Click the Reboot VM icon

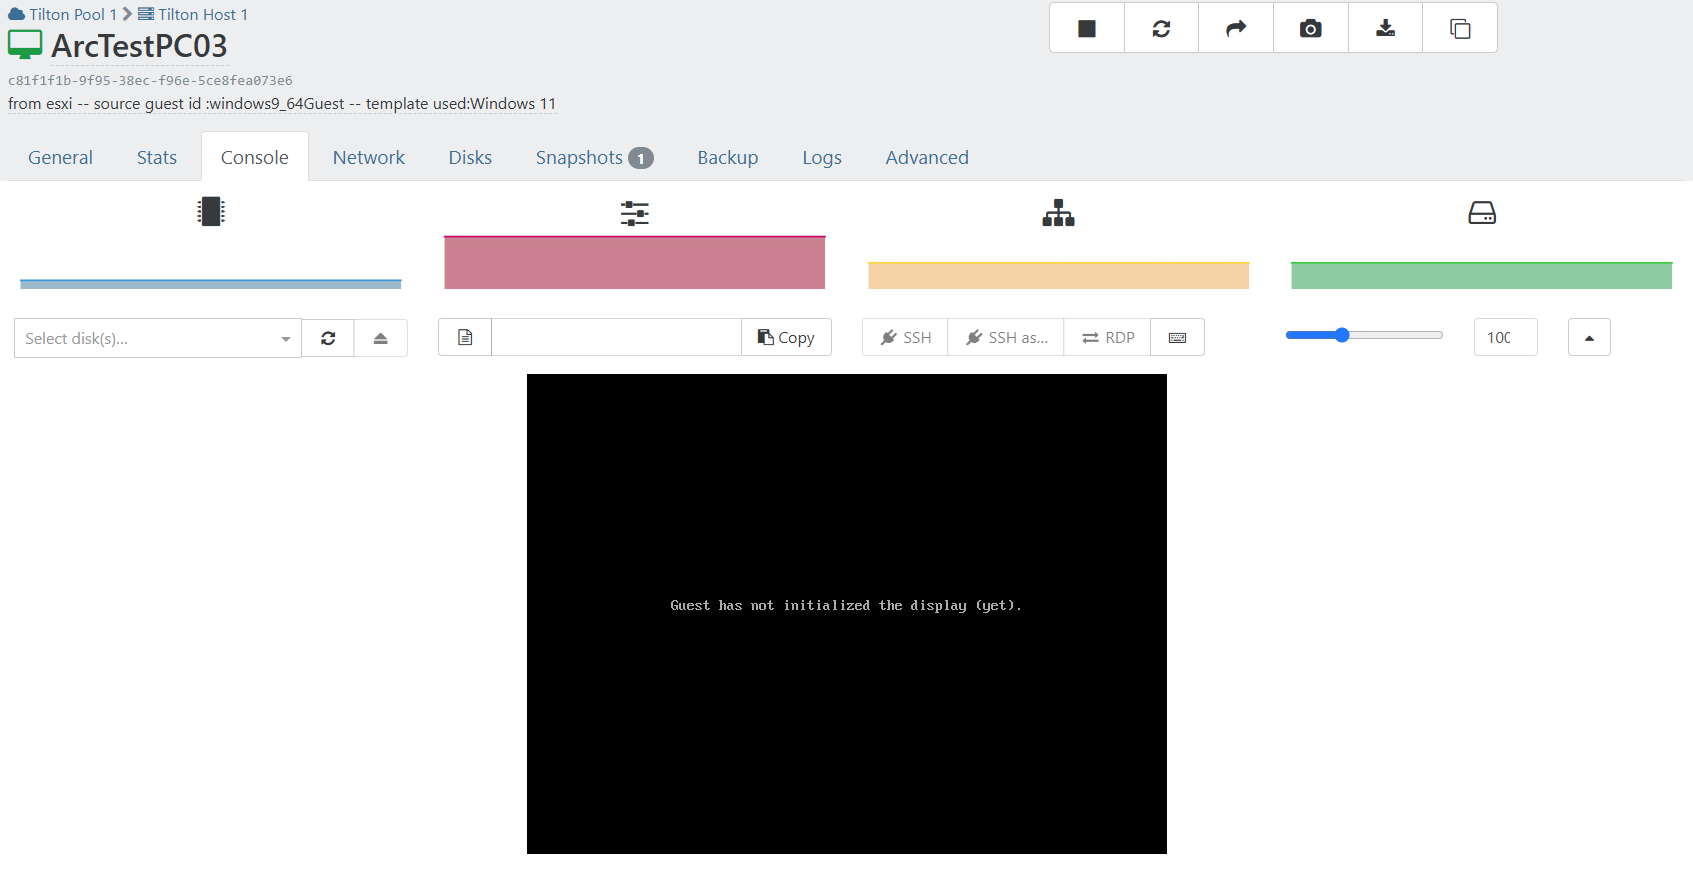1161,28
